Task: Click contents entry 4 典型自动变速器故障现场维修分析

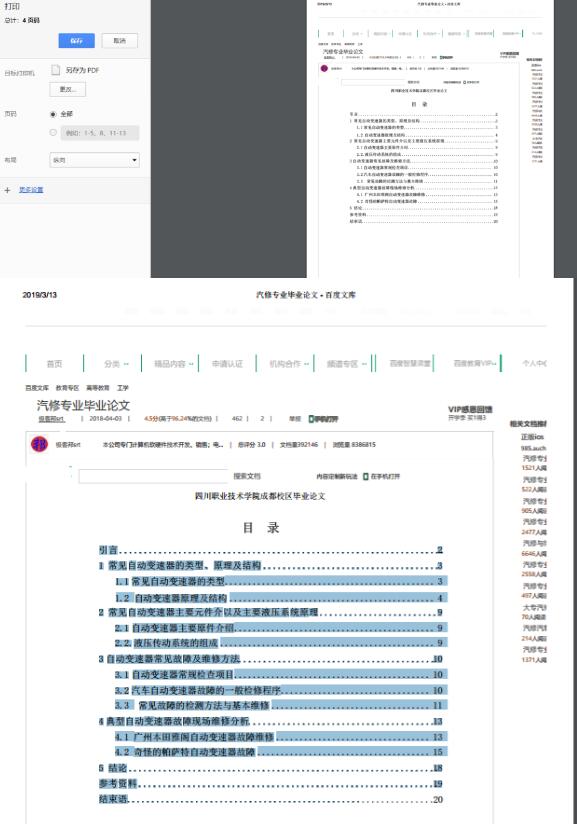Action: coord(271,722)
